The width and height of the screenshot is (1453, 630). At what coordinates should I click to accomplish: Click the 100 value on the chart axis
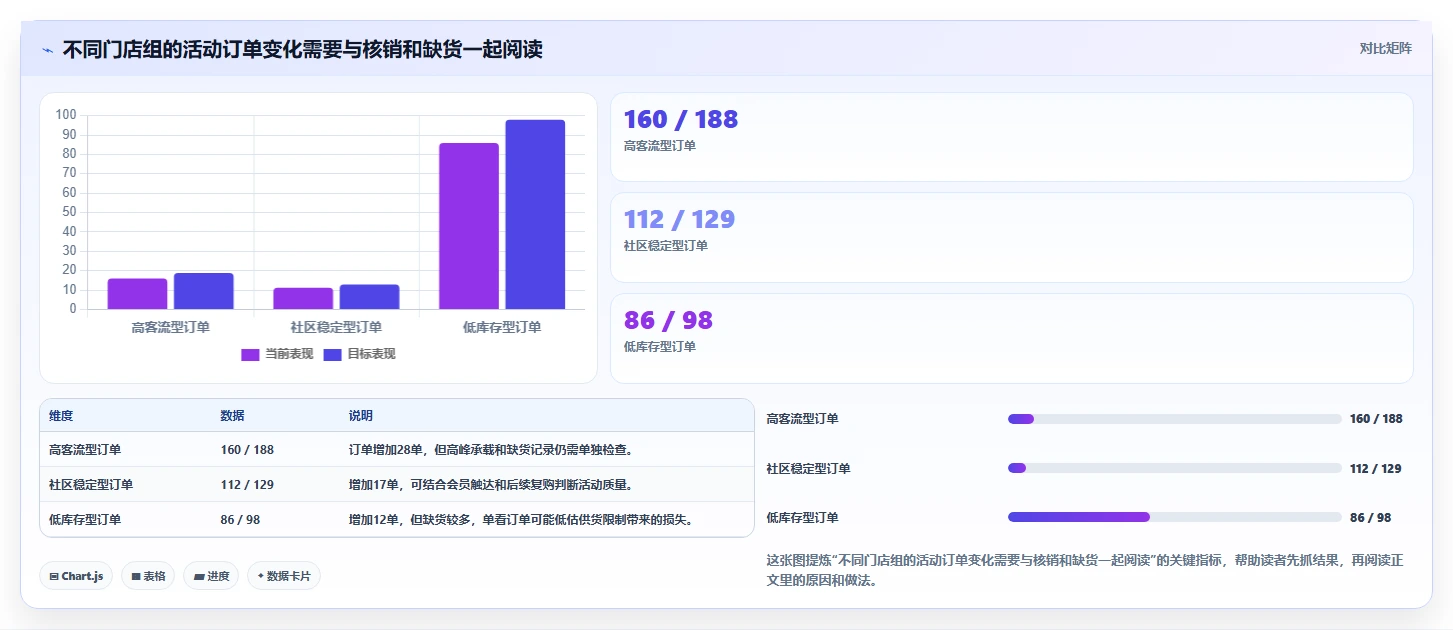pos(67,115)
